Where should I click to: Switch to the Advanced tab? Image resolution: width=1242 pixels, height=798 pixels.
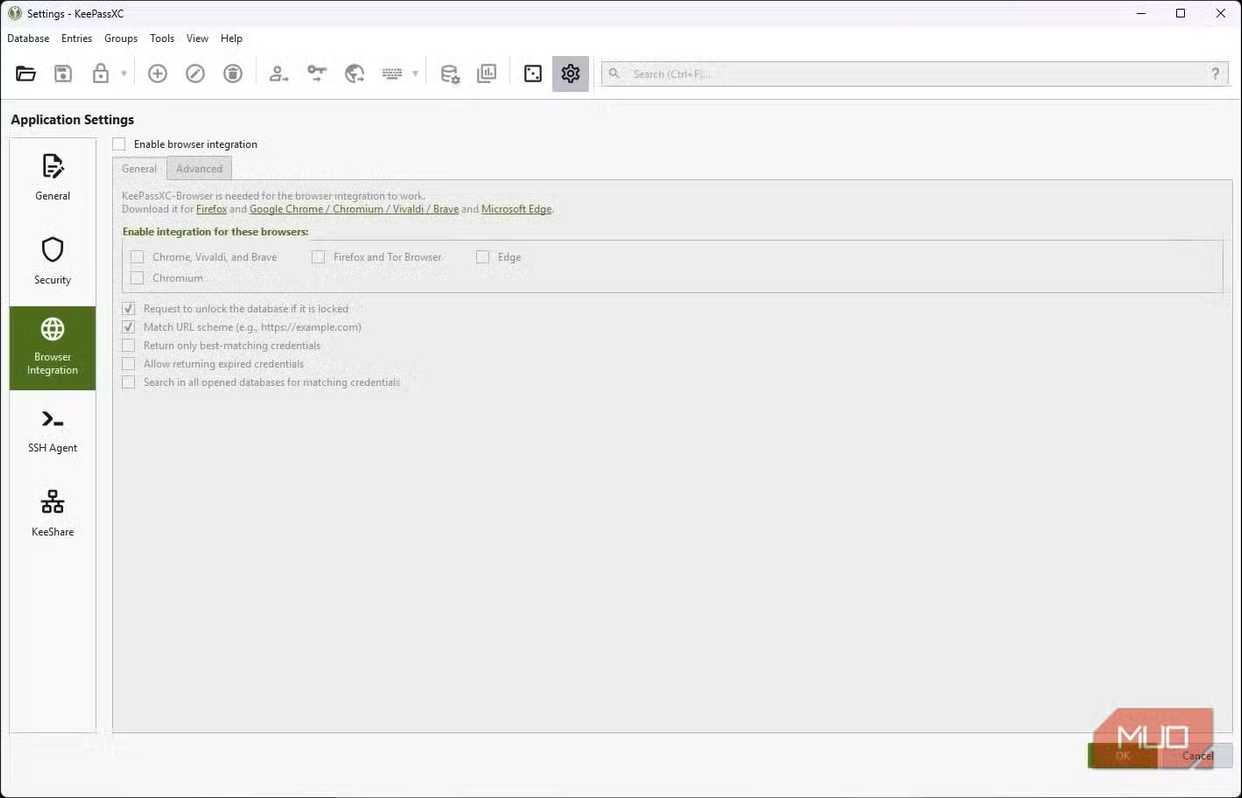click(199, 169)
